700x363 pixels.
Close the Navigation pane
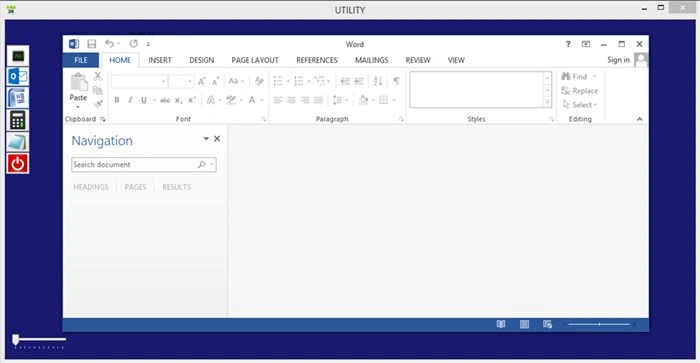[217, 138]
